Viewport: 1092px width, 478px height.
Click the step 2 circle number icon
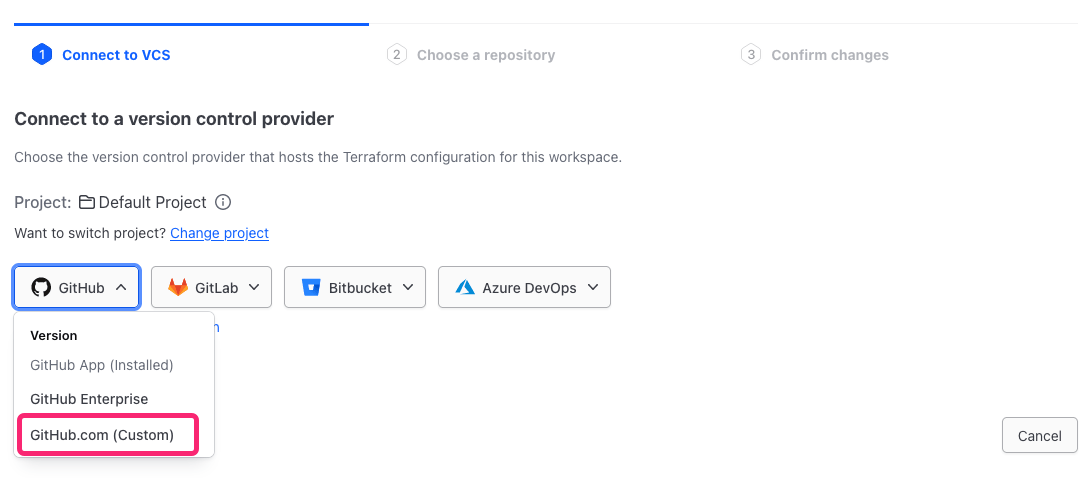(x=397, y=55)
